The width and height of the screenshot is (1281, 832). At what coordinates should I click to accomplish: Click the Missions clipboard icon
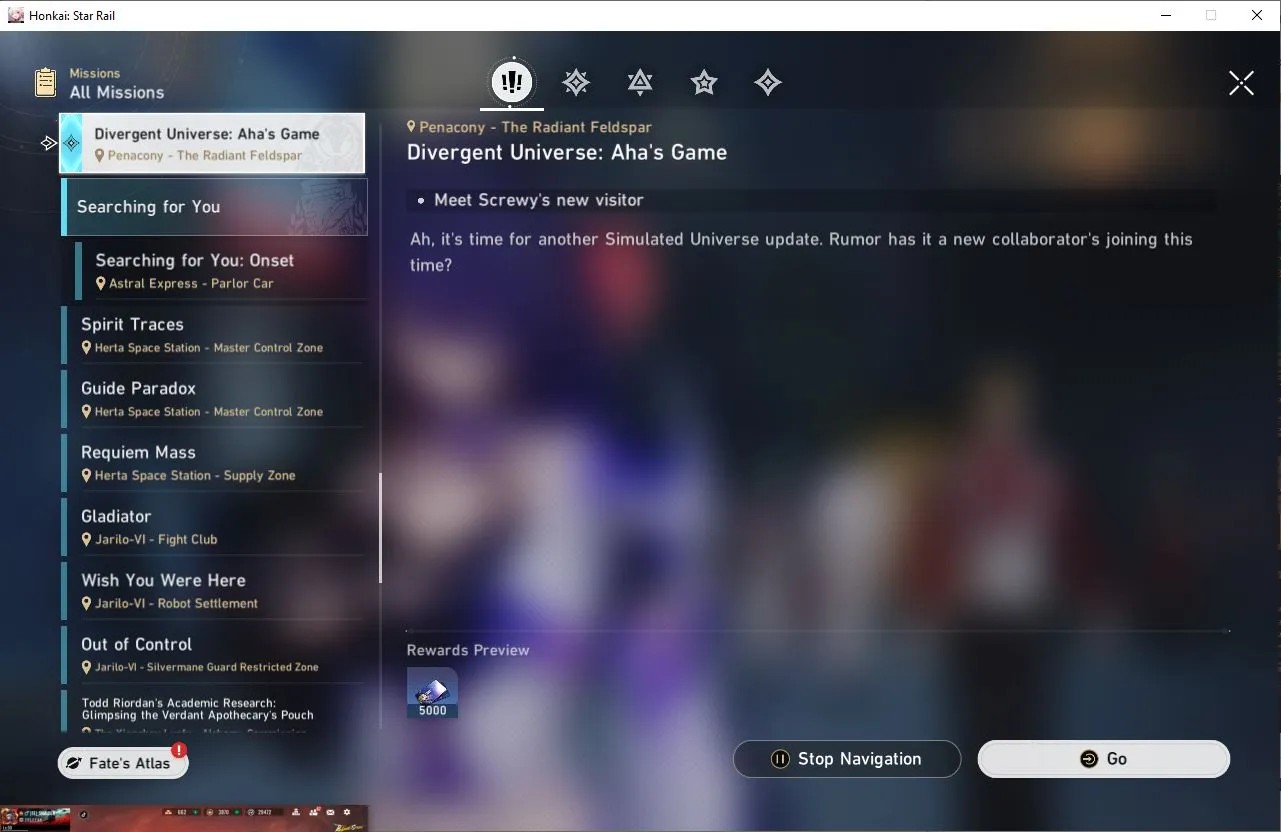pos(45,82)
